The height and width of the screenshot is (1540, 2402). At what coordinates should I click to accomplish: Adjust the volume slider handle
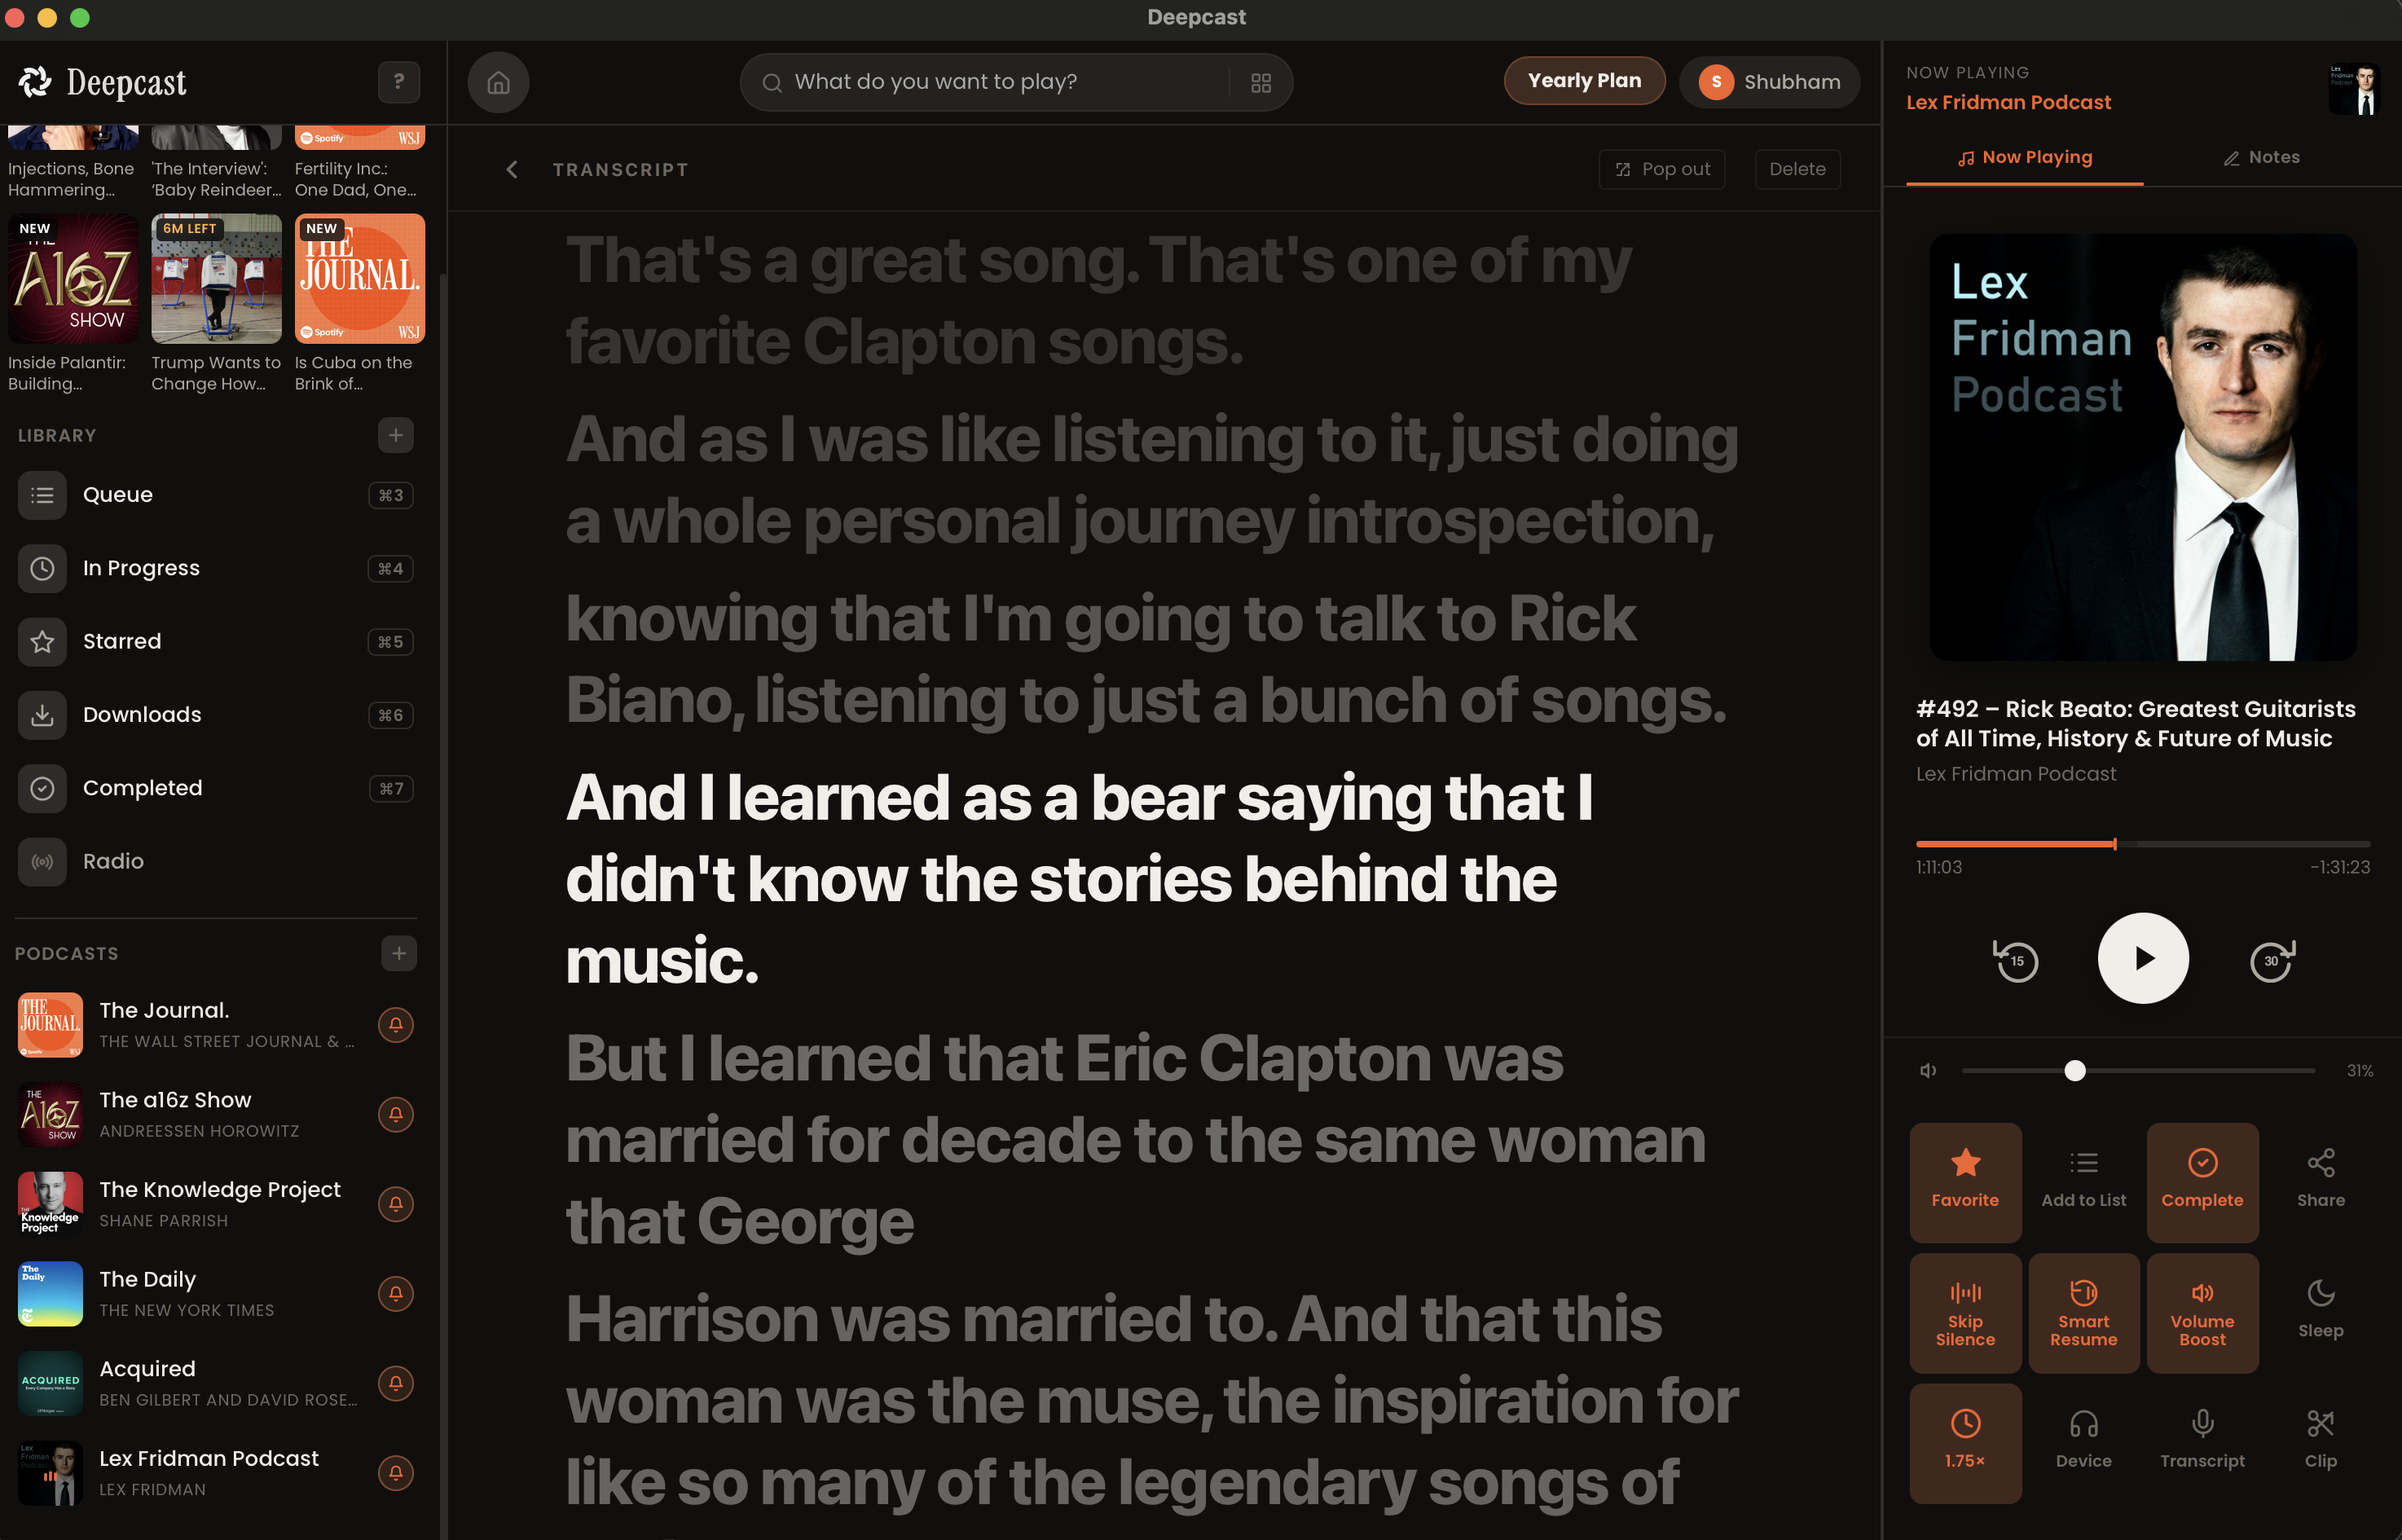pyautogui.click(x=2074, y=1070)
